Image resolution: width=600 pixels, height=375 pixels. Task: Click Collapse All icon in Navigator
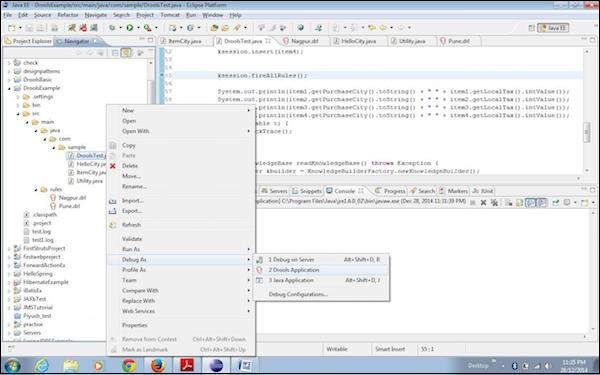click(x=115, y=53)
